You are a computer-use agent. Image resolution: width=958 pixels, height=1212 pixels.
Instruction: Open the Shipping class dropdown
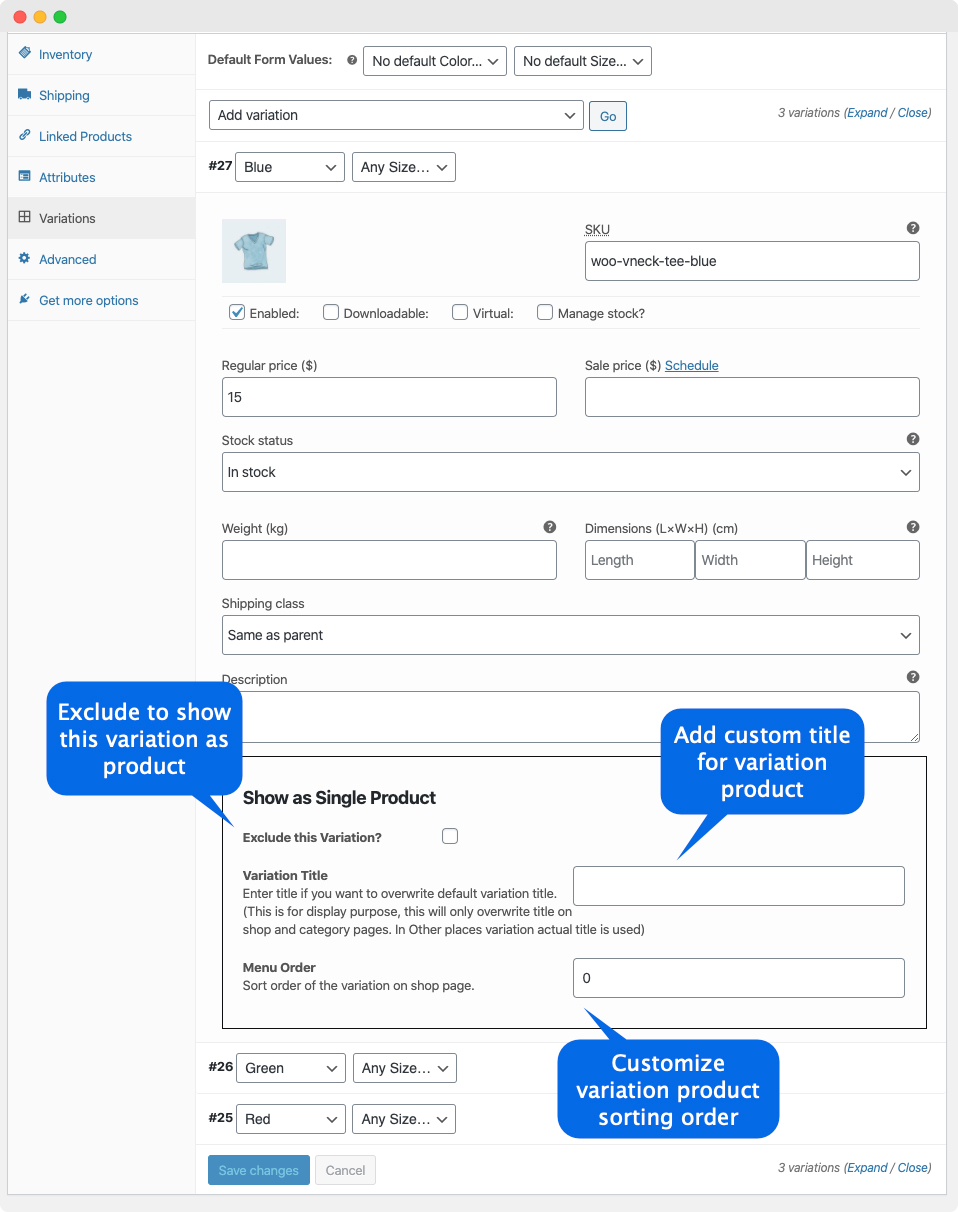570,635
